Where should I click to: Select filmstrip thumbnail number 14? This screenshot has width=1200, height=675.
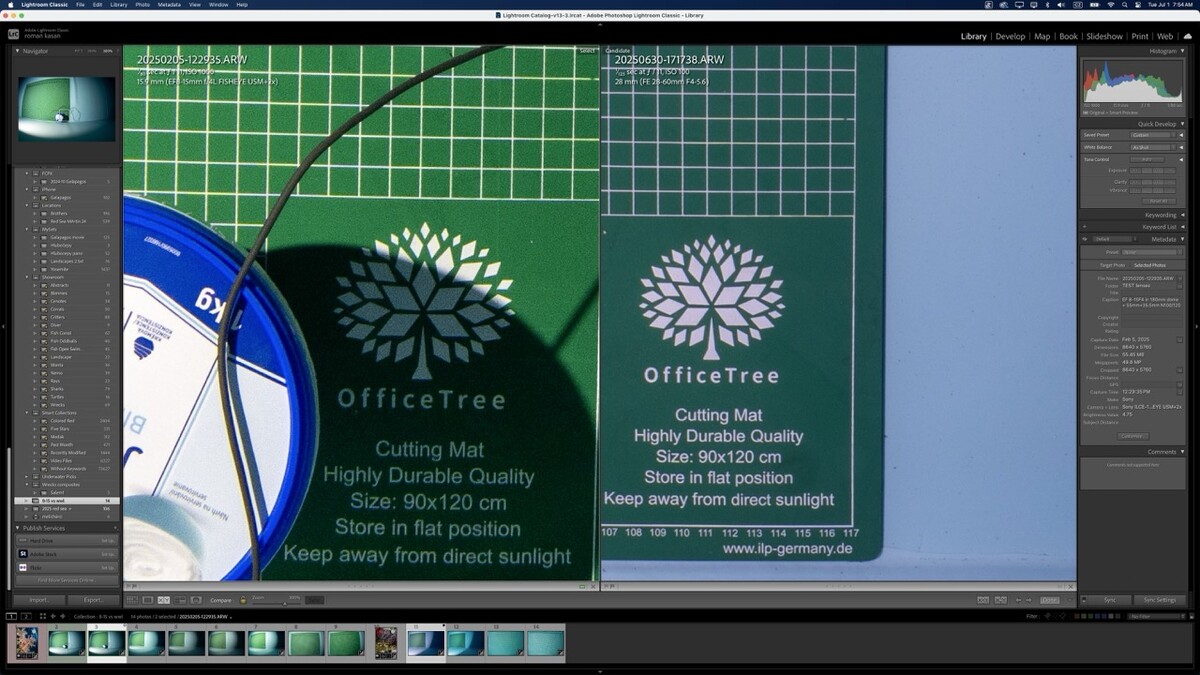point(546,643)
